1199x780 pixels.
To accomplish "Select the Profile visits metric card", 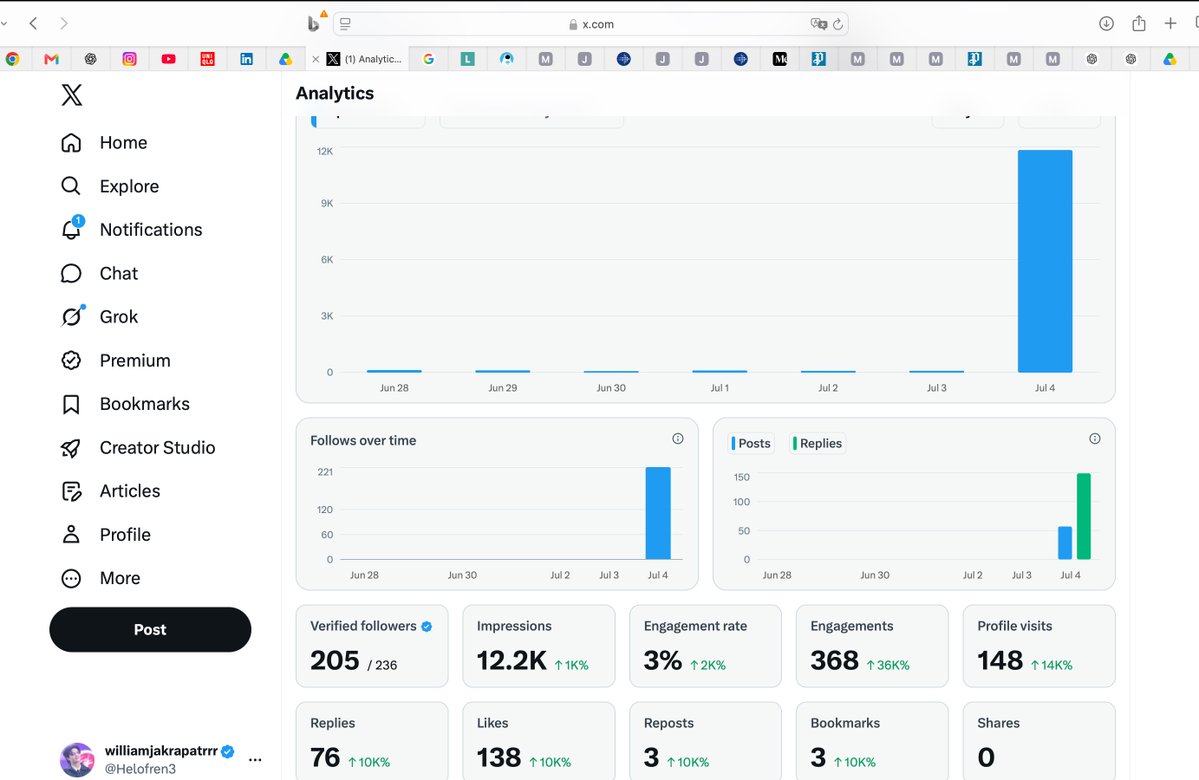I will pos(1038,646).
